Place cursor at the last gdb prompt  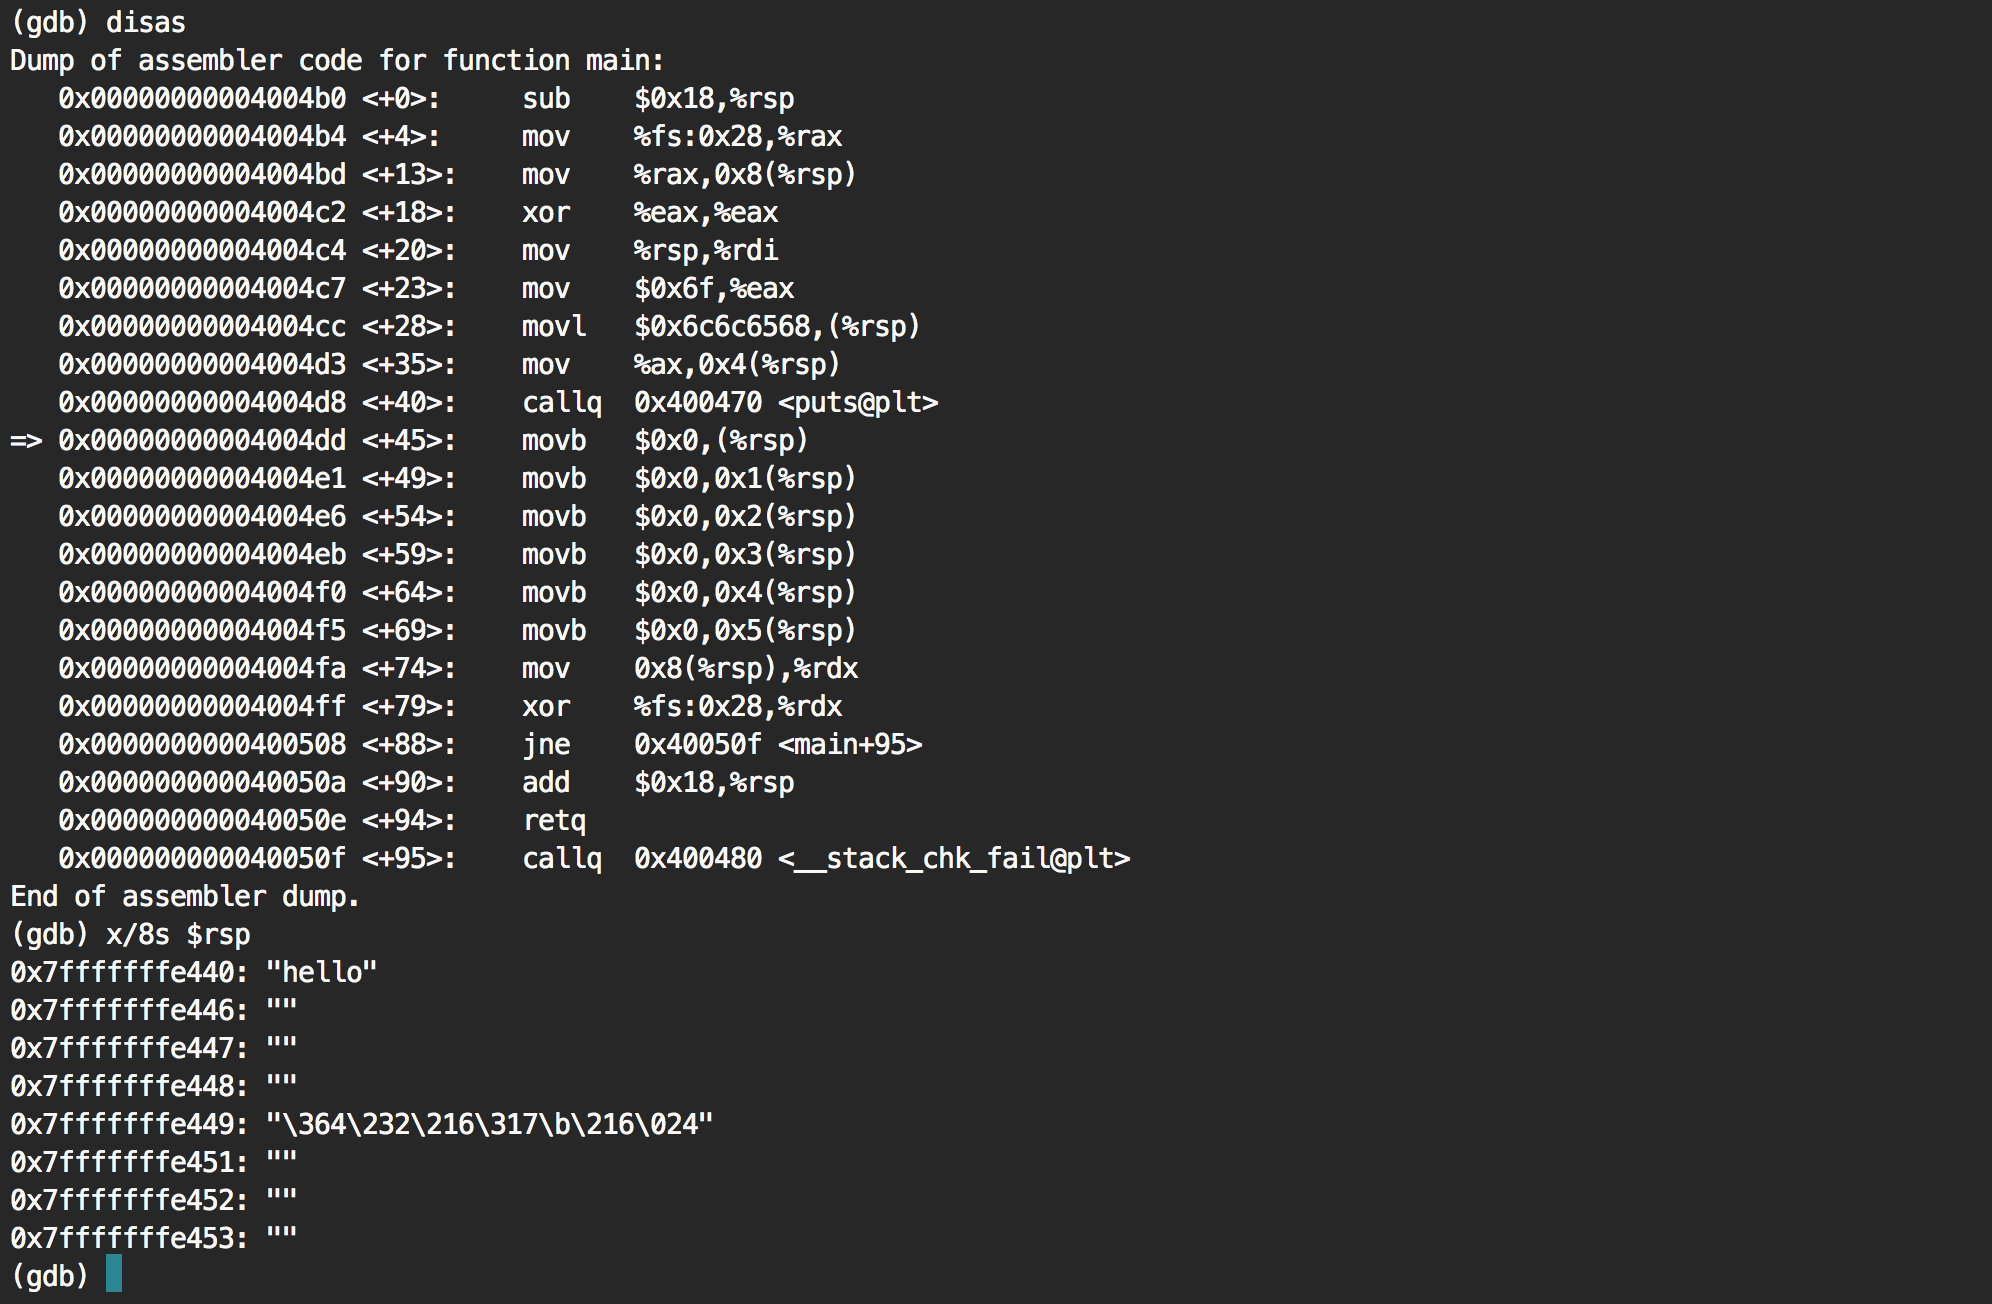113,1274
